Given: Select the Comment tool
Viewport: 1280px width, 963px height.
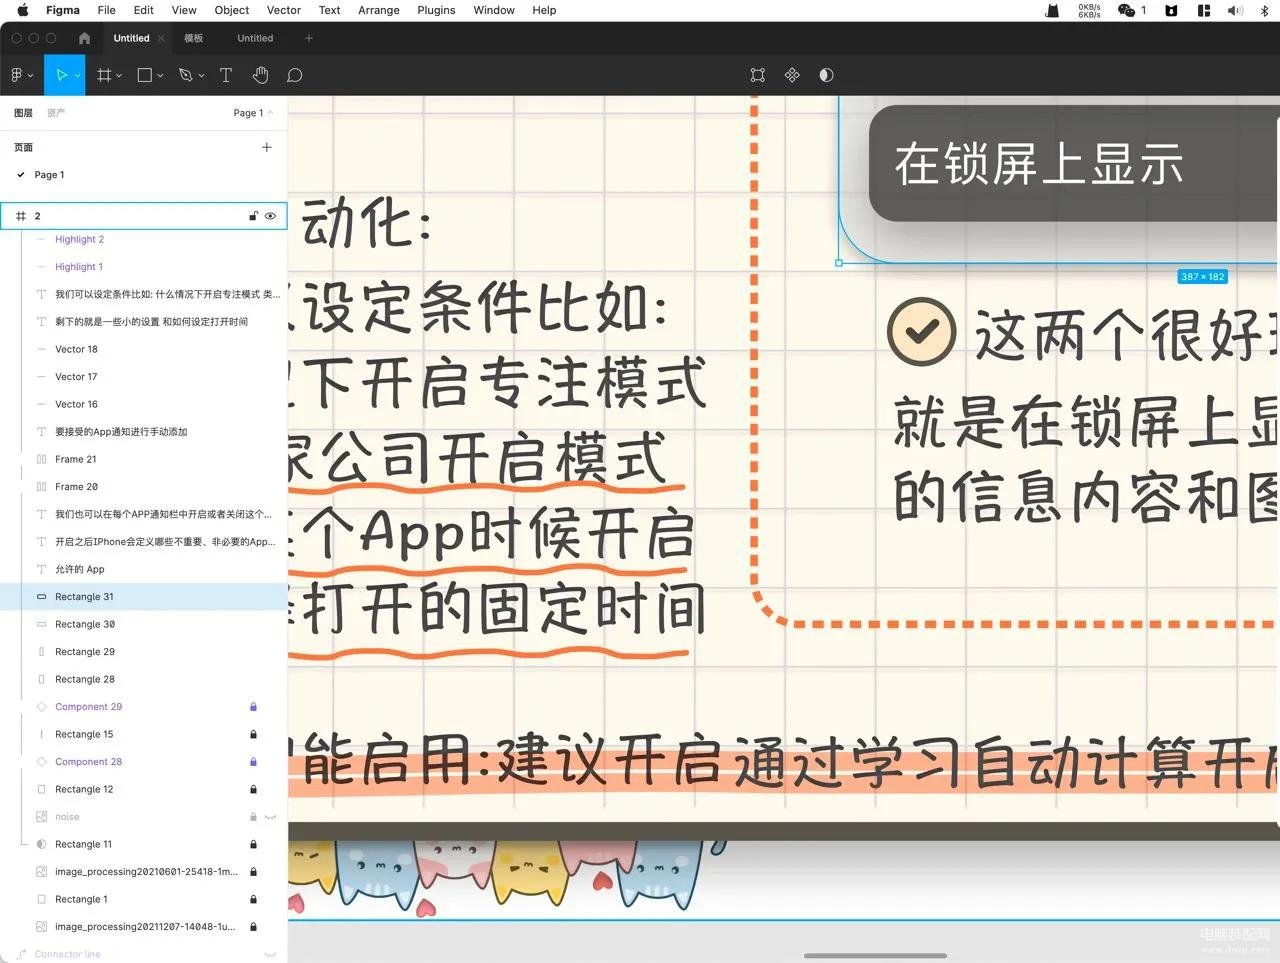Looking at the screenshot, I should tap(294, 75).
